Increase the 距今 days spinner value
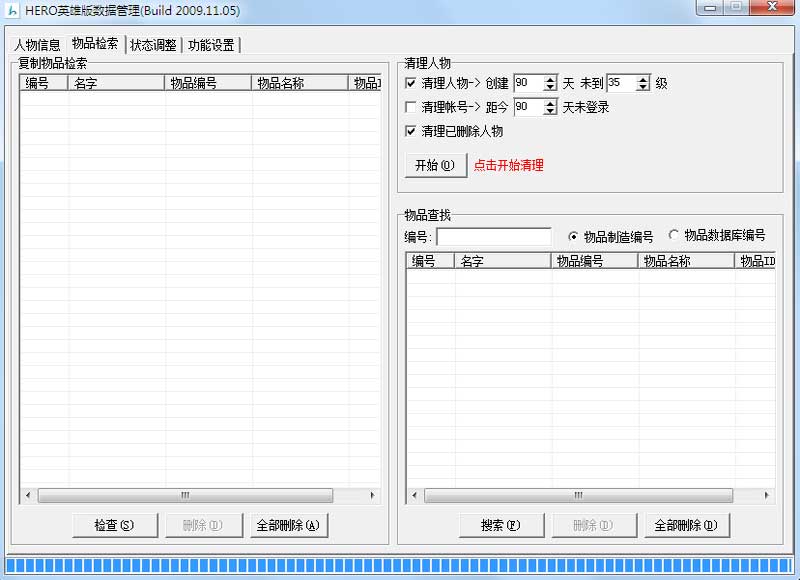This screenshot has width=800, height=580. (x=550, y=103)
